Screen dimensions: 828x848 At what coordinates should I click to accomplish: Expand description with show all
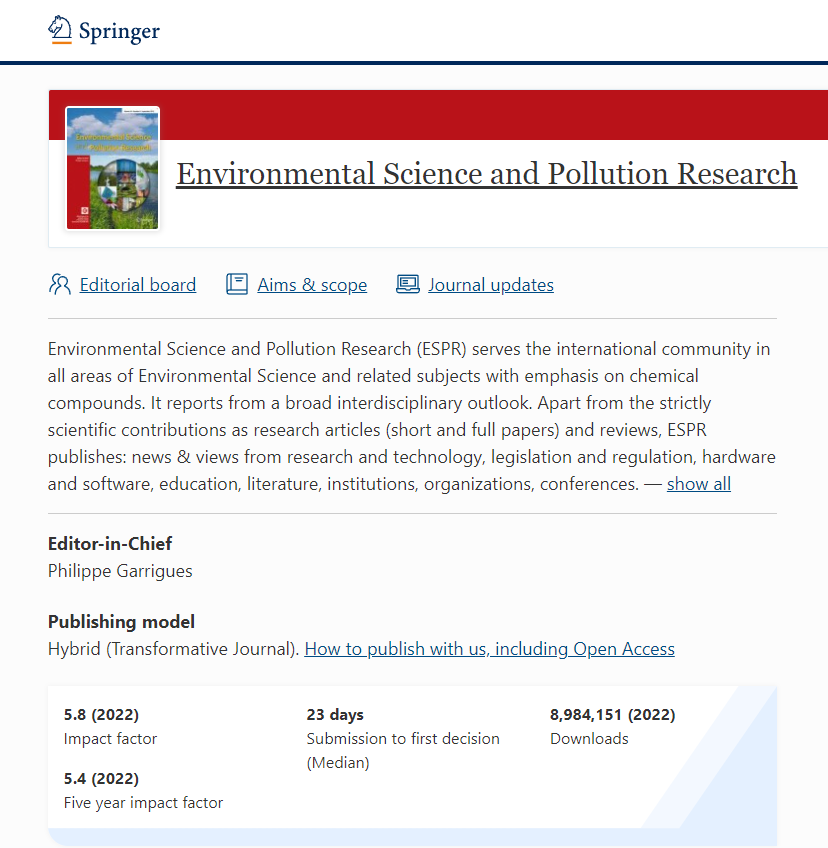point(699,483)
